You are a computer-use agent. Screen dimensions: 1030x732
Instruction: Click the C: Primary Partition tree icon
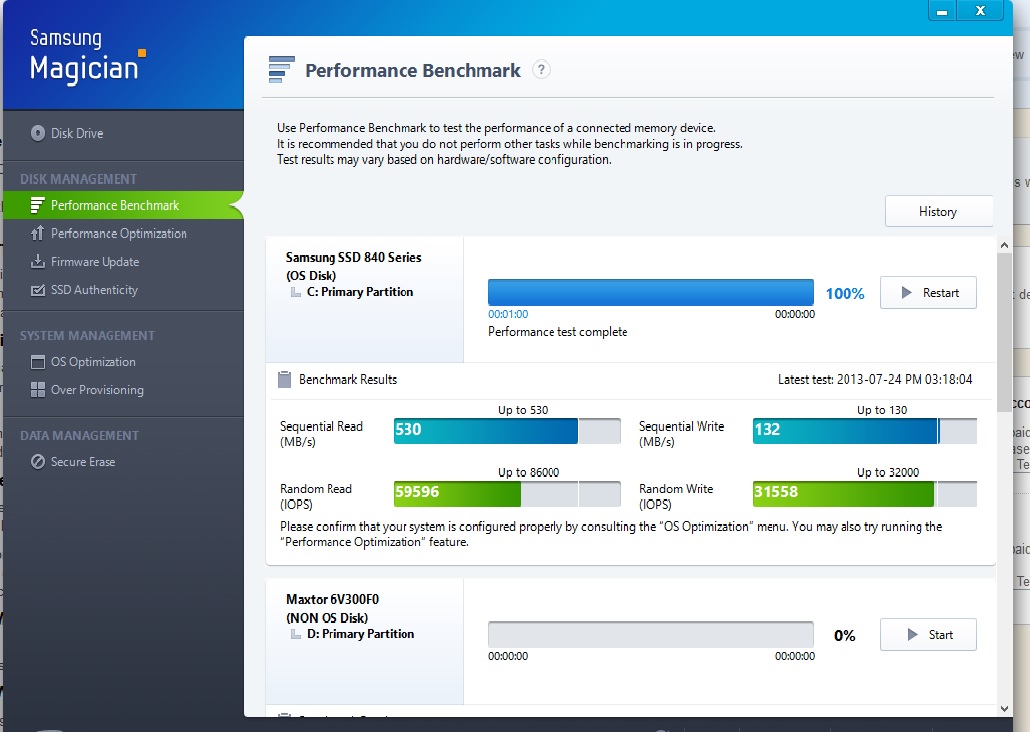tap(296, 292)
